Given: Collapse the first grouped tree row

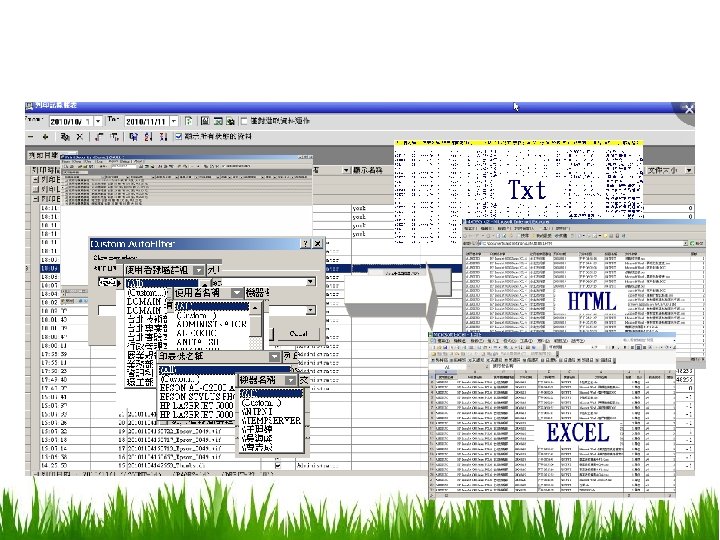Looking at the screenshot, I should tap(36, 180).
